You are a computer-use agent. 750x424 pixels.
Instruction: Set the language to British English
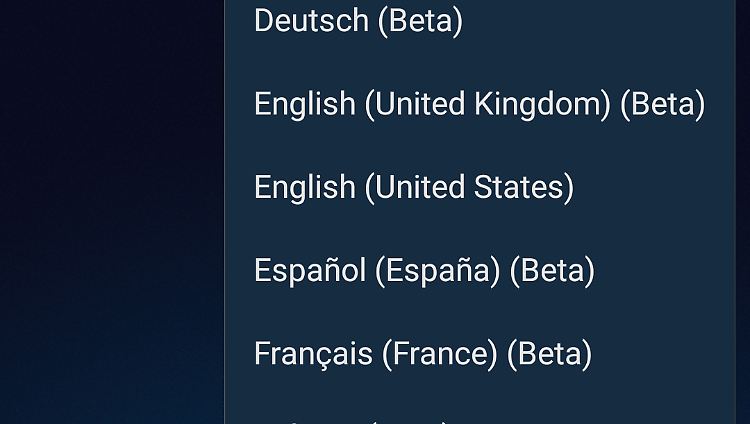pos(479,104)
